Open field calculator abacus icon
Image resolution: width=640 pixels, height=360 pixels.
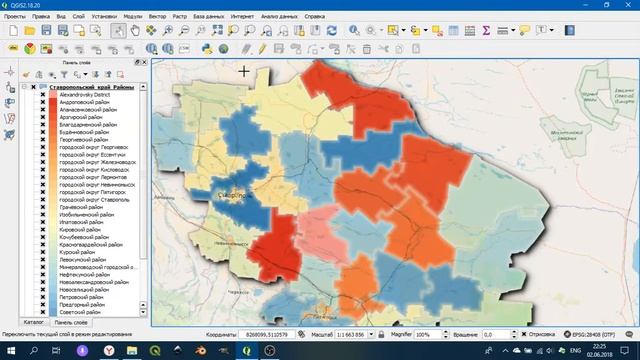tap(470, 31)
